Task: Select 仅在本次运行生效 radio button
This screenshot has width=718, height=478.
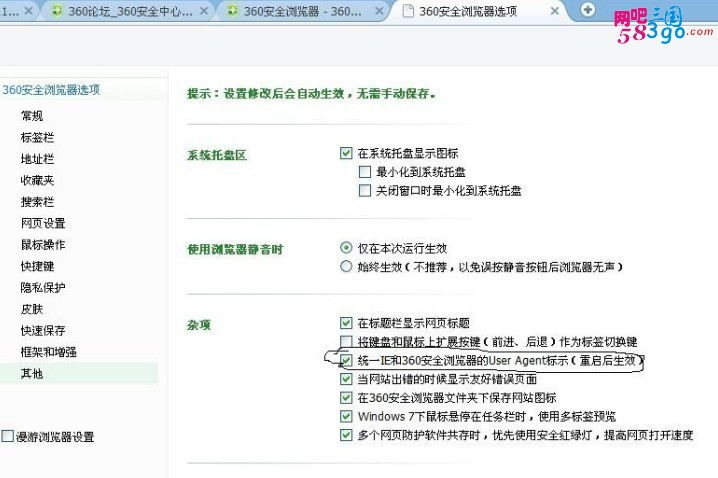Action: (346, 248)
